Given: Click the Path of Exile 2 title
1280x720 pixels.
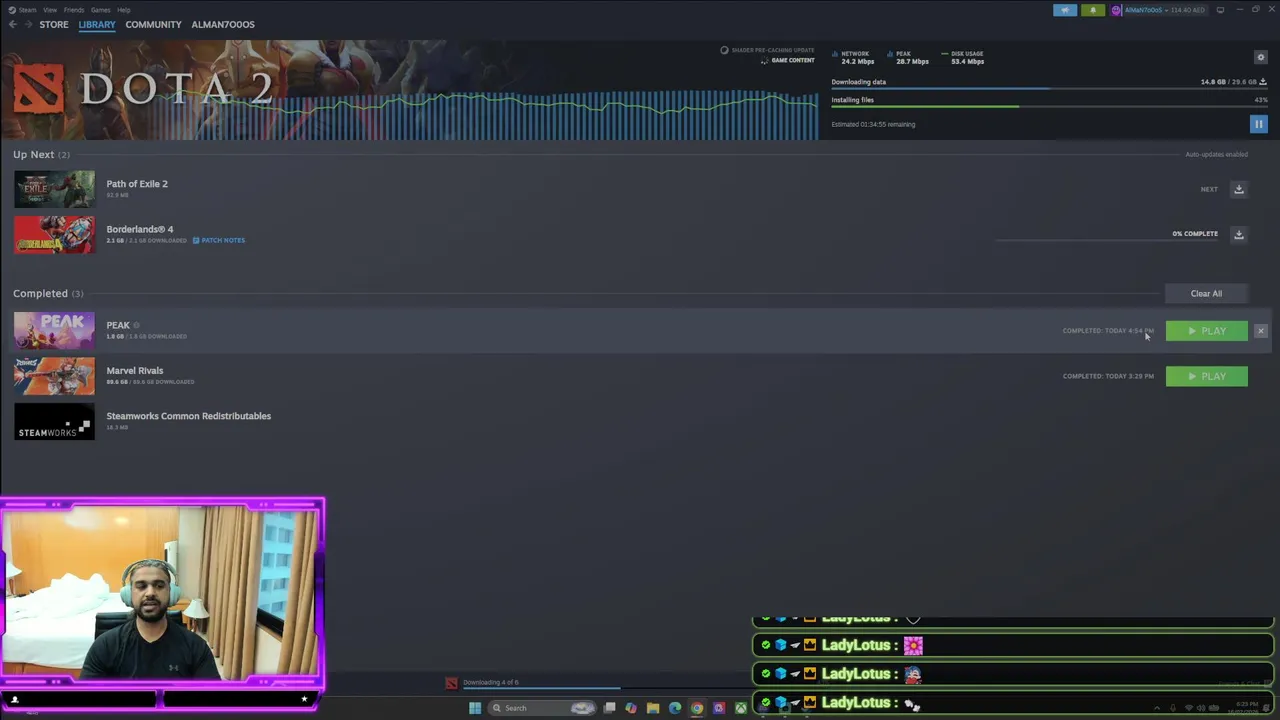Looking at the screenshot, I should (137, 184).
